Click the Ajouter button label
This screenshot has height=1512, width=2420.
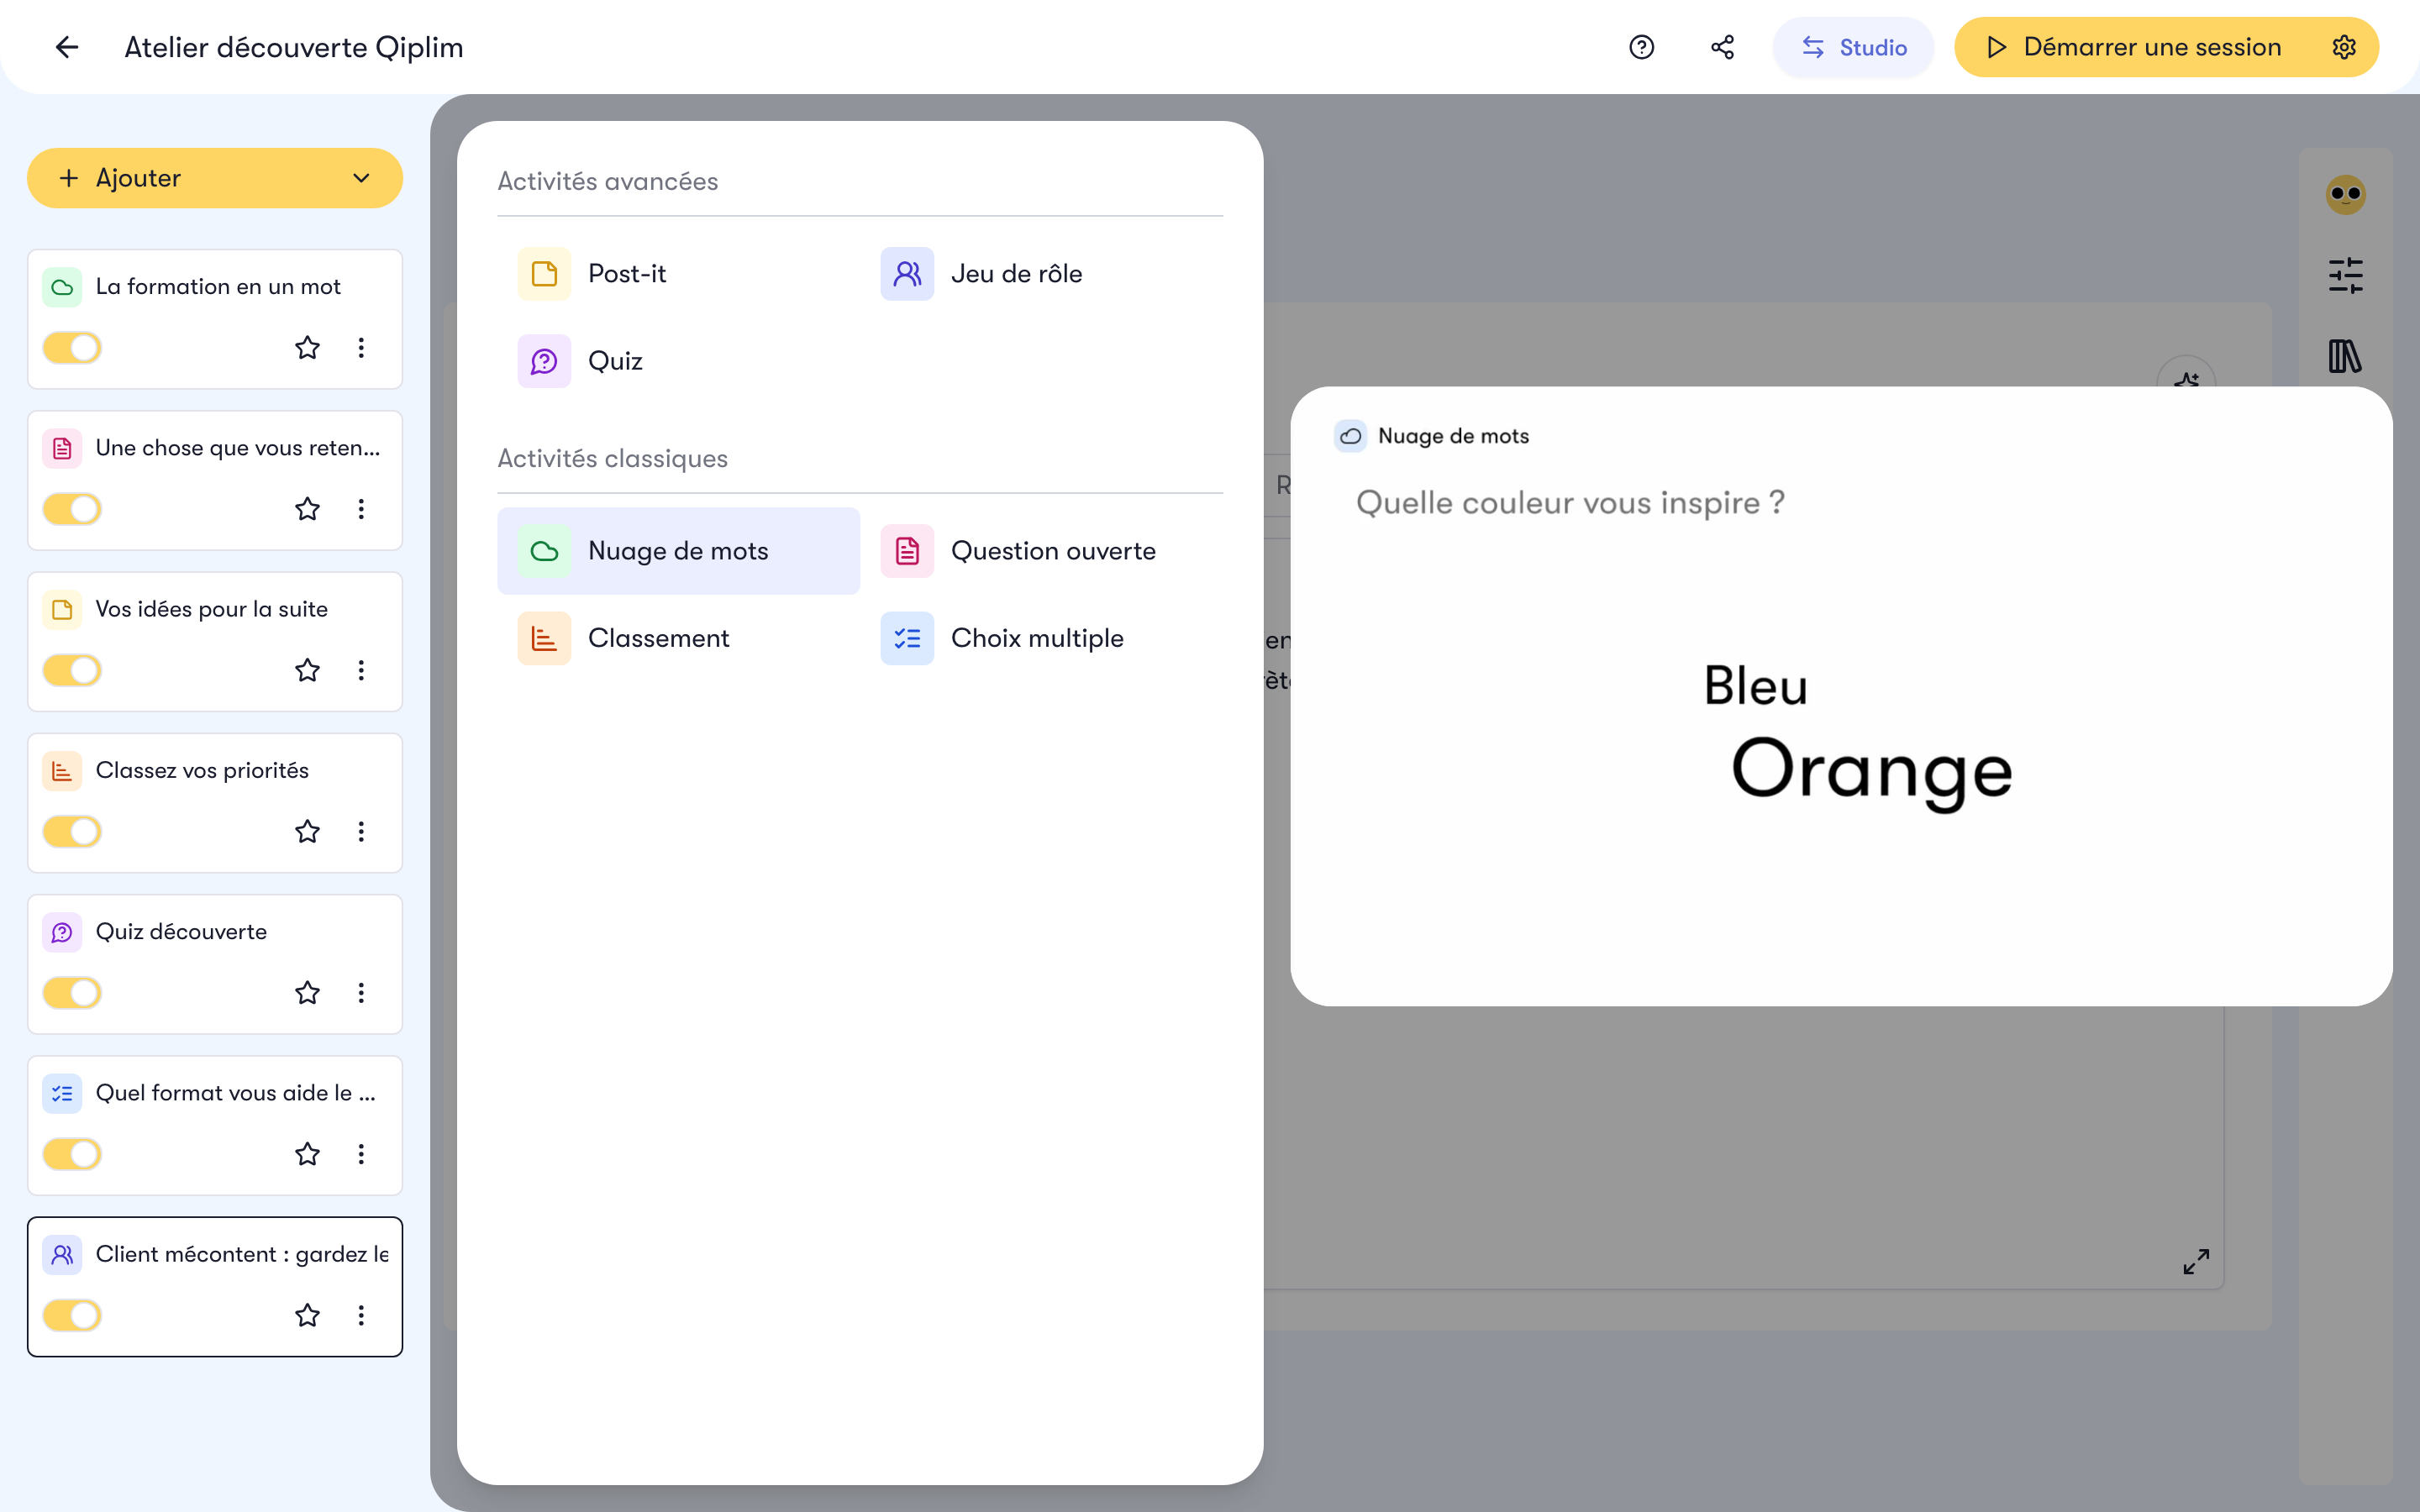(138, 178)
